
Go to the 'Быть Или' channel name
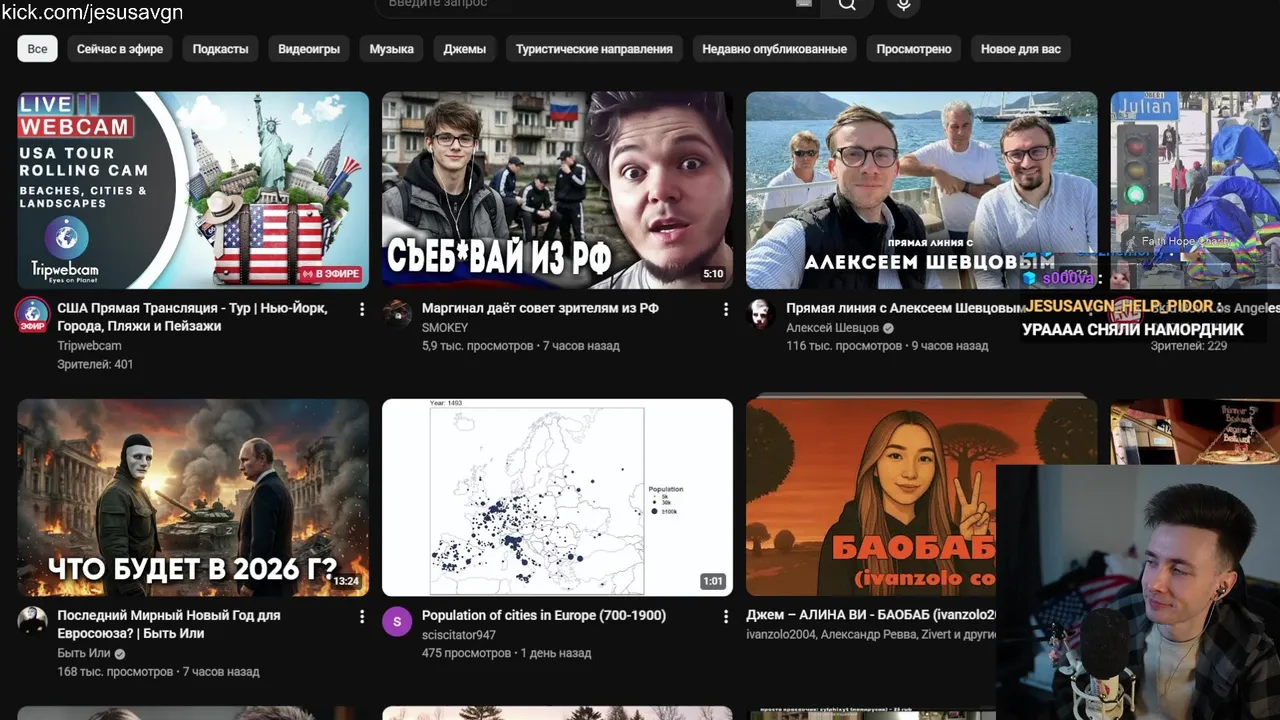click(x=84, y=654)
